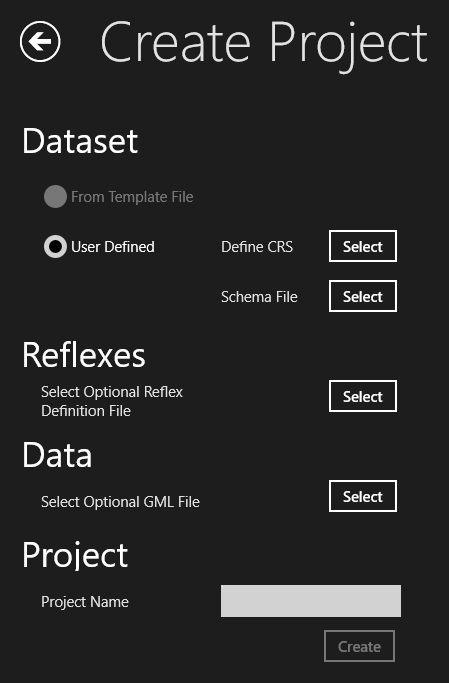
Task: Click the Dataset section heading
Action: click(x=80, y=141)
